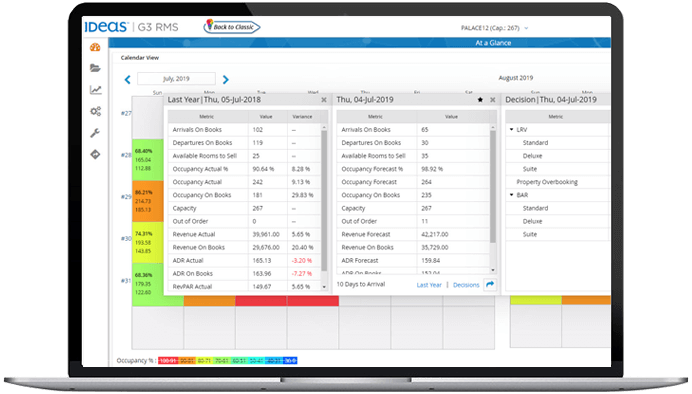Click the Calendar View label

[x=139, y=57]
